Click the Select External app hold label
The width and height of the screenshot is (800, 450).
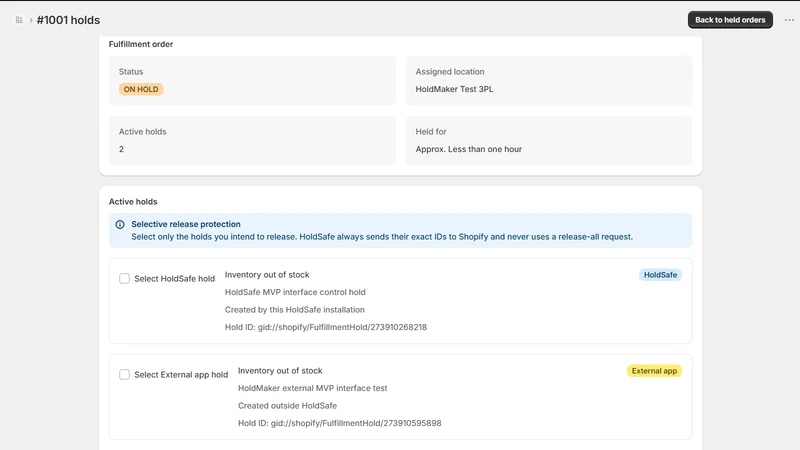[181, 374]
